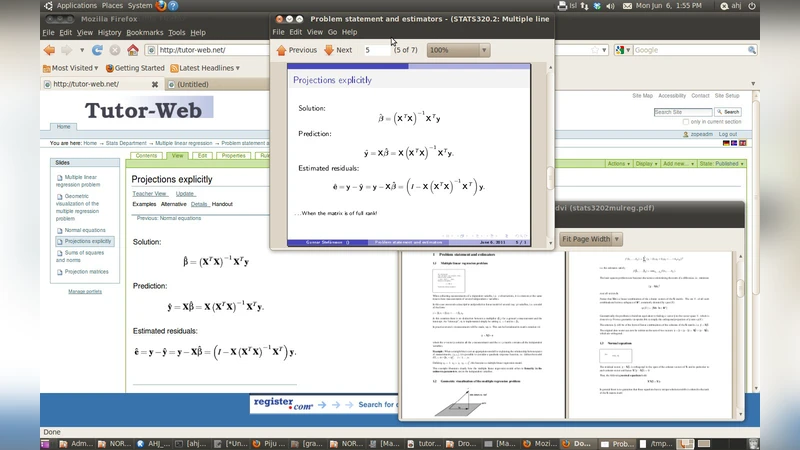Switch to the Contents tab
Image resolution: width=800 pixels, height=450 pixels.
[x=146, y=156]
